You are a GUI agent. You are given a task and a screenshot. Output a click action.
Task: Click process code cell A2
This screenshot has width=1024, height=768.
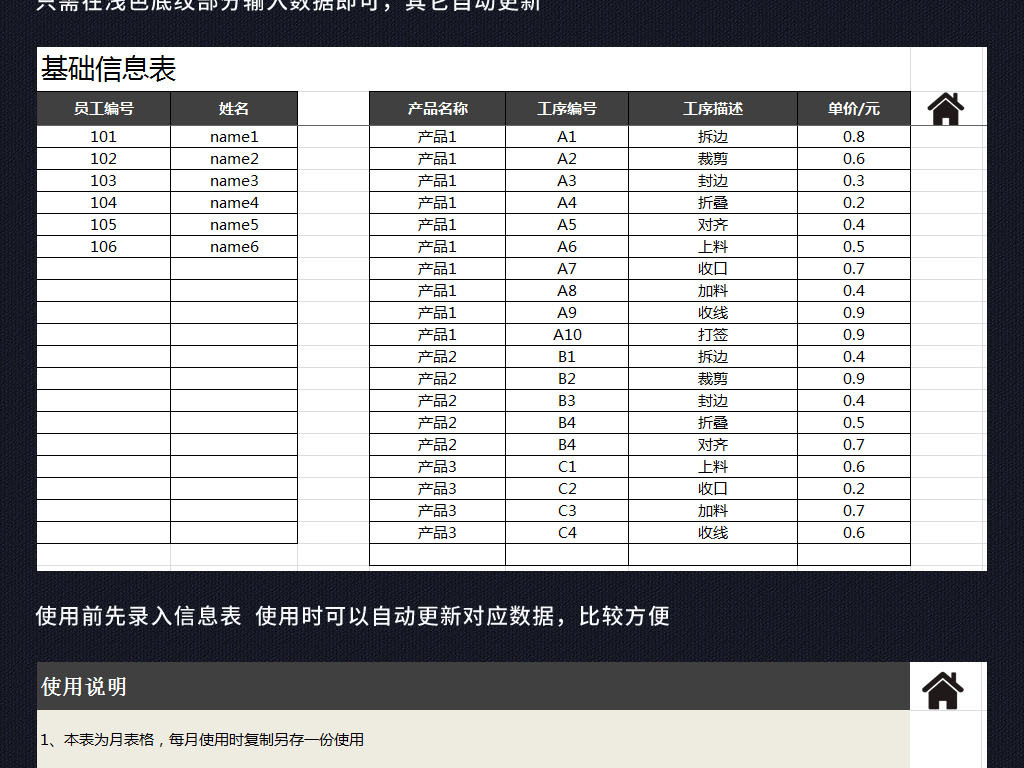point(567,159)
